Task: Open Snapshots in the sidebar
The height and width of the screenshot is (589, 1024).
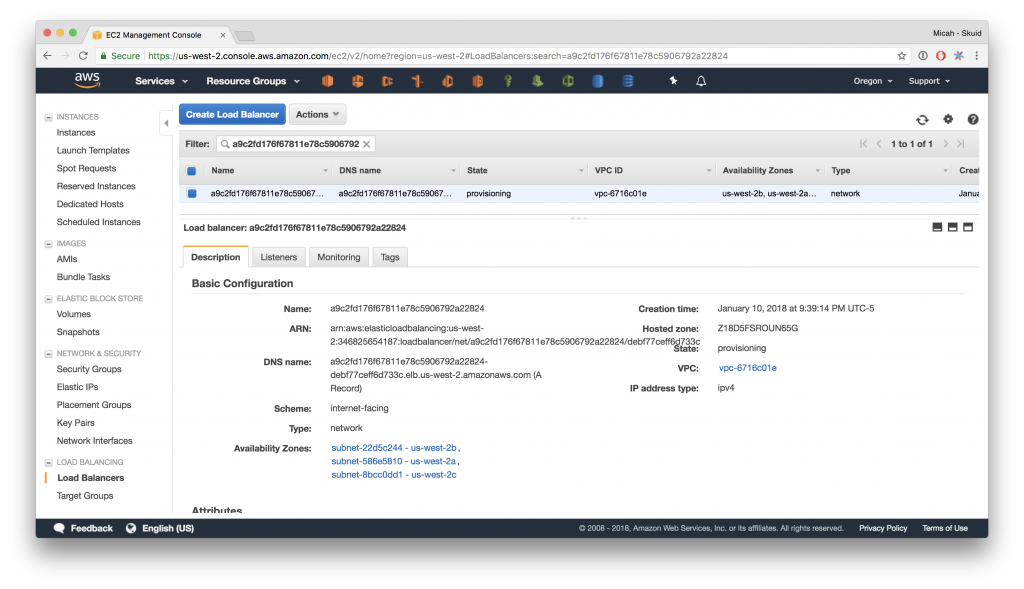Action: pos(78,332)
